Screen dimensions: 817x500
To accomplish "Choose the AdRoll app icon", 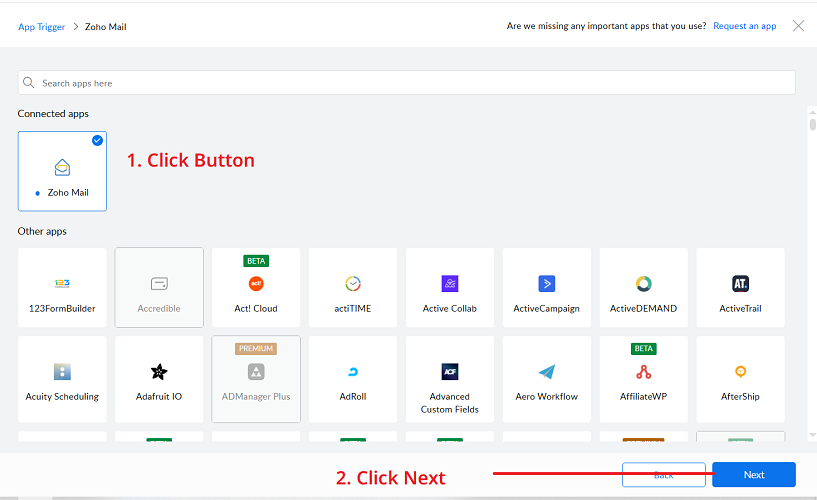I will 352,372.
